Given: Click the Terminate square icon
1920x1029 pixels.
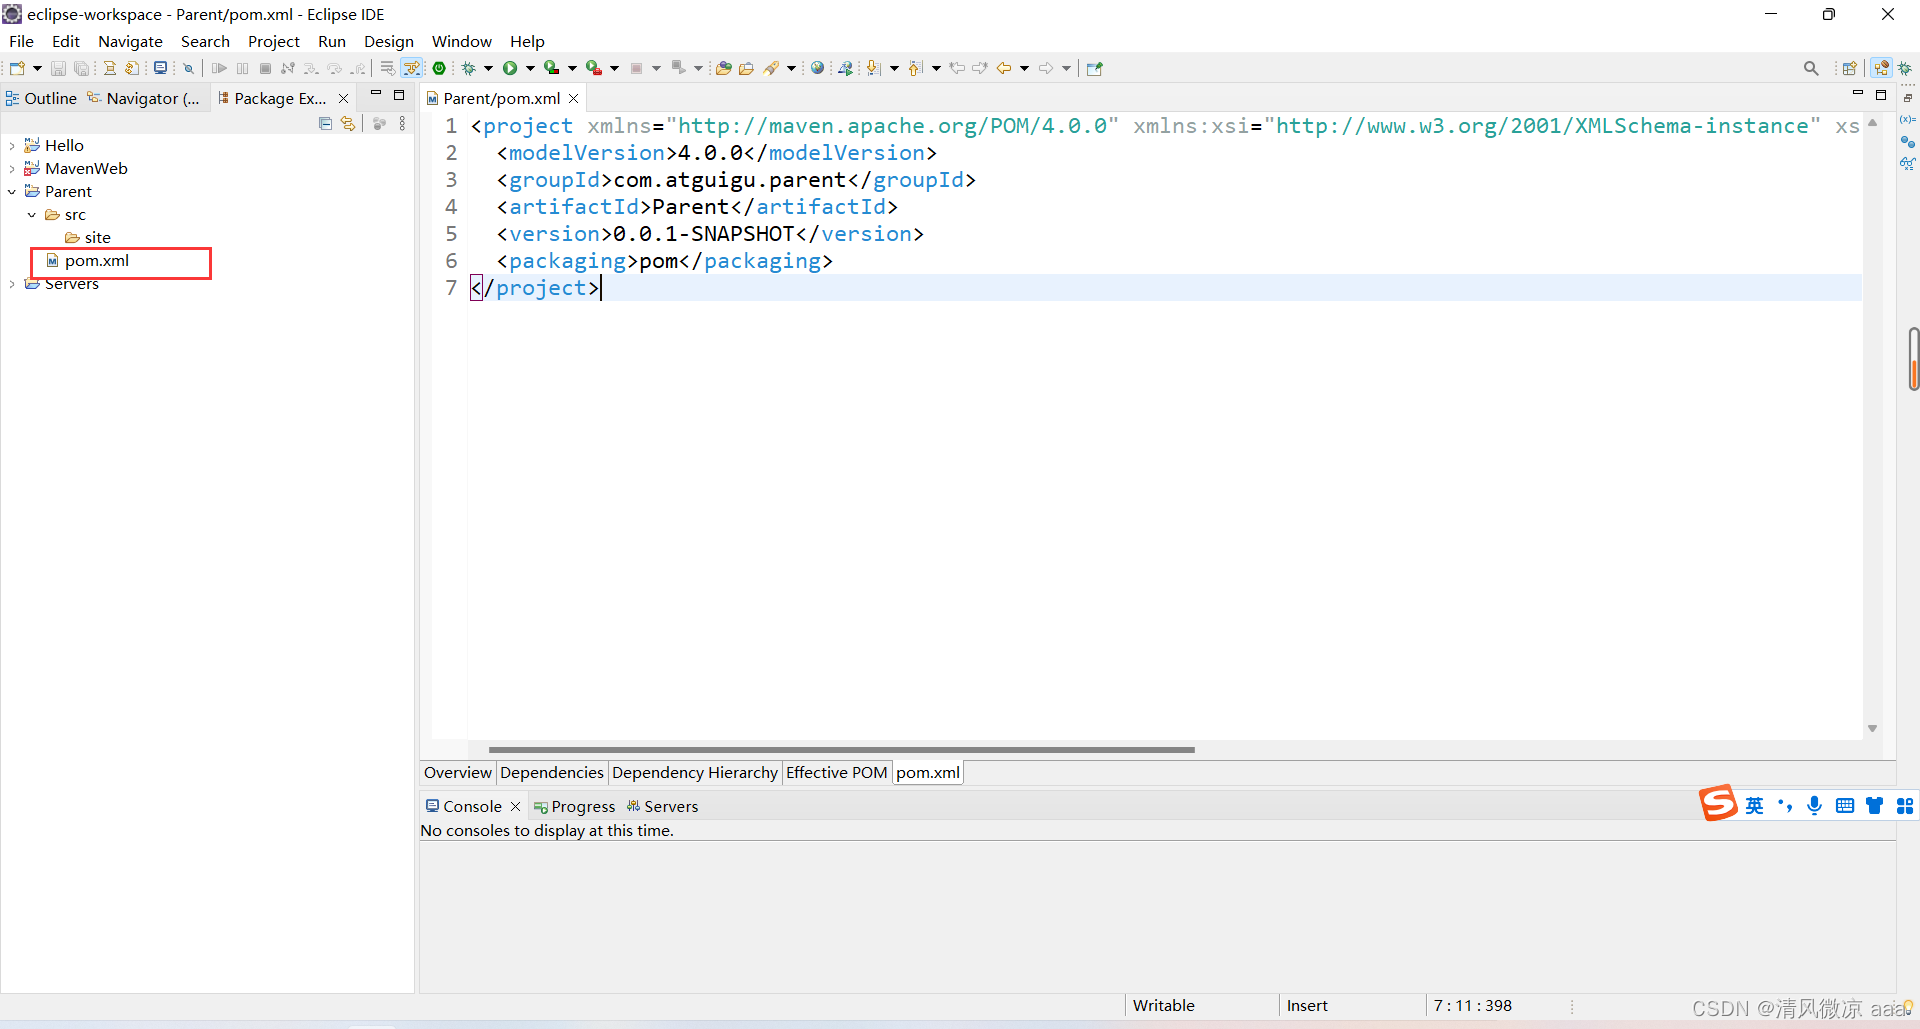Looking at the screenshot, I should click(265, 68).
